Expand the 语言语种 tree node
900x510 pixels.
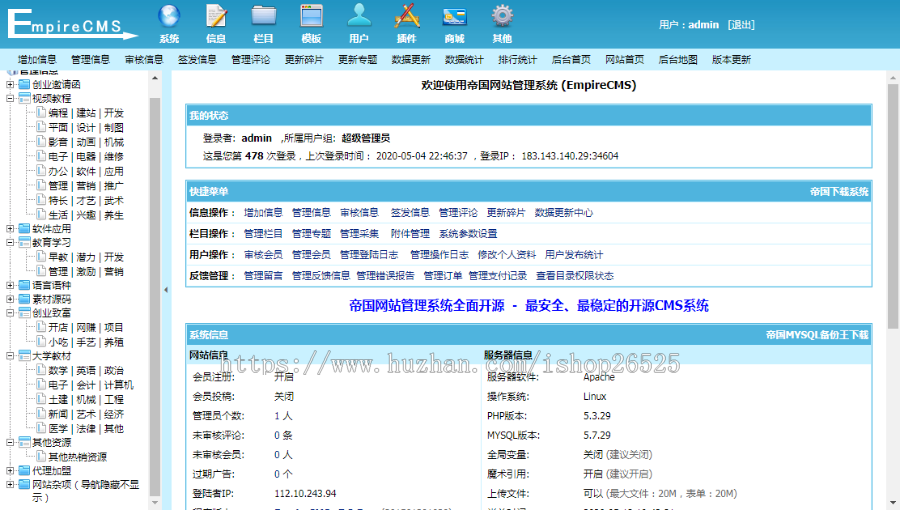coord(11,285)
